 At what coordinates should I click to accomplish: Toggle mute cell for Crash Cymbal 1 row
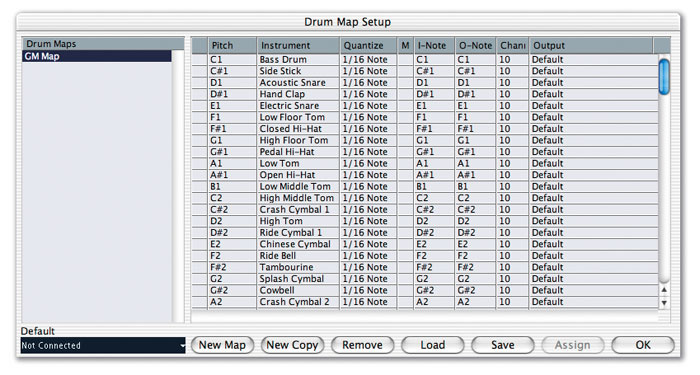point(405,210)
